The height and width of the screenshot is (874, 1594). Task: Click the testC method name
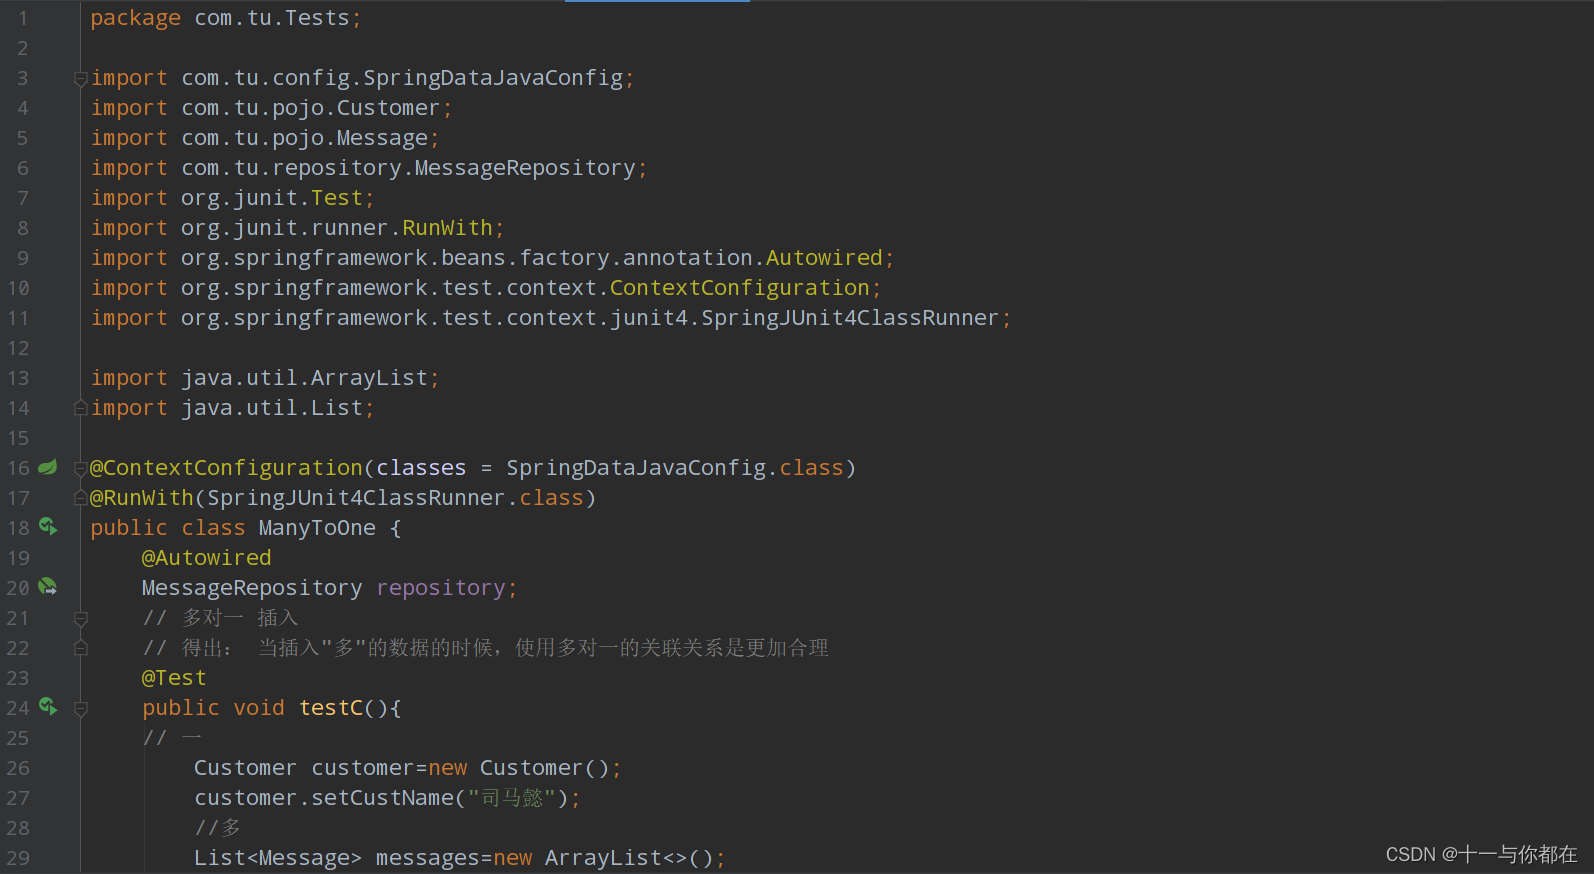click(331, 708)
